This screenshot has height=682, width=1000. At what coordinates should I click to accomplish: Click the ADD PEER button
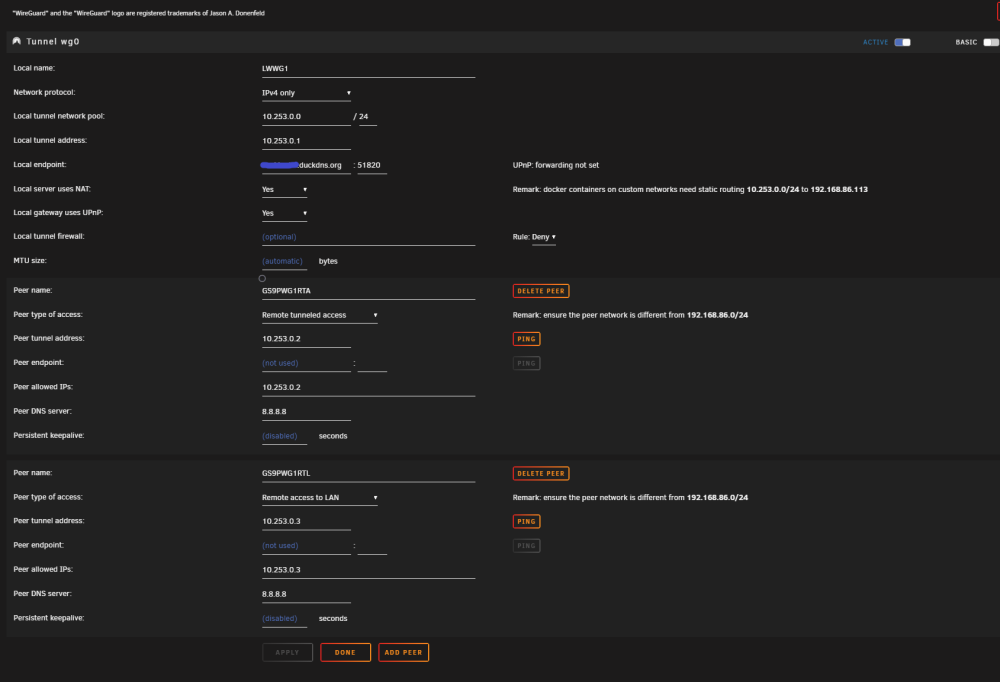coord(403,652)
